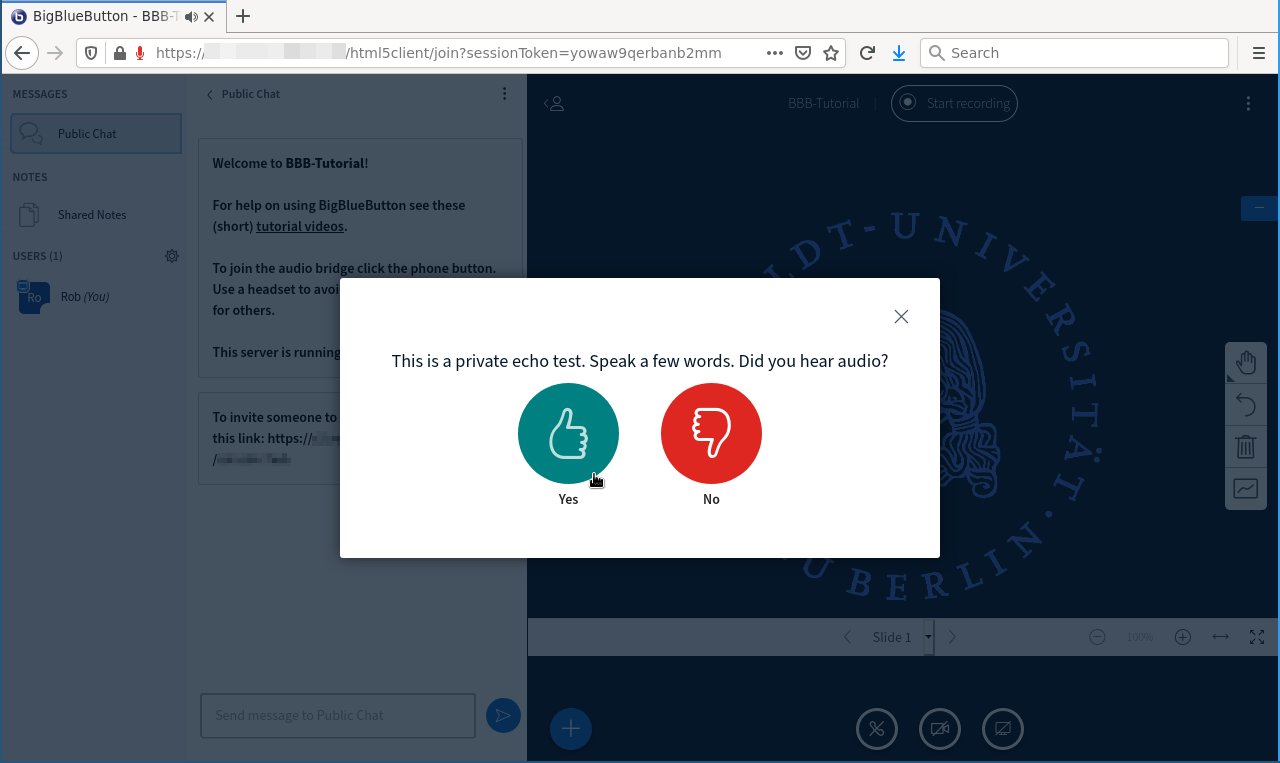Viewport: 1280px width, 763px height.
Task: Open the Firefox hamburger menu
Action: tap(1259, 53)
